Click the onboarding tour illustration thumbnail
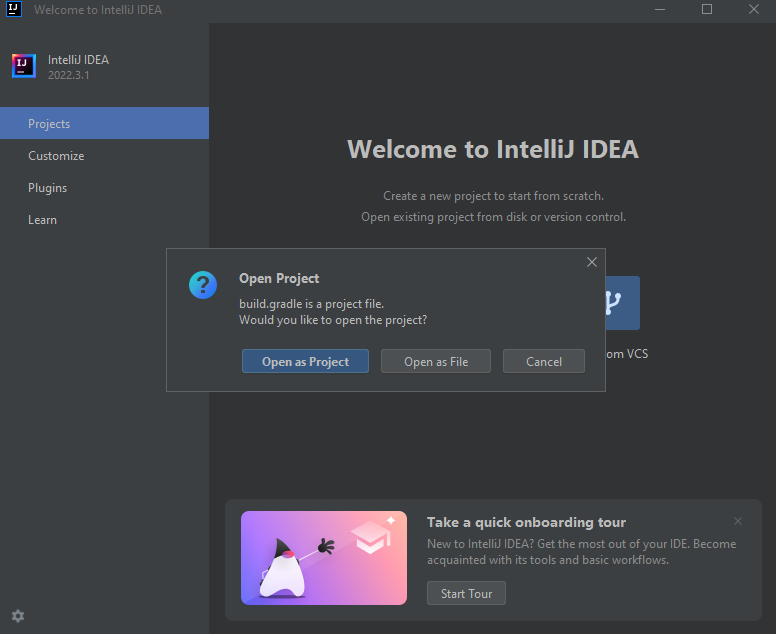 pyautogui.click(x=324, y=558)
